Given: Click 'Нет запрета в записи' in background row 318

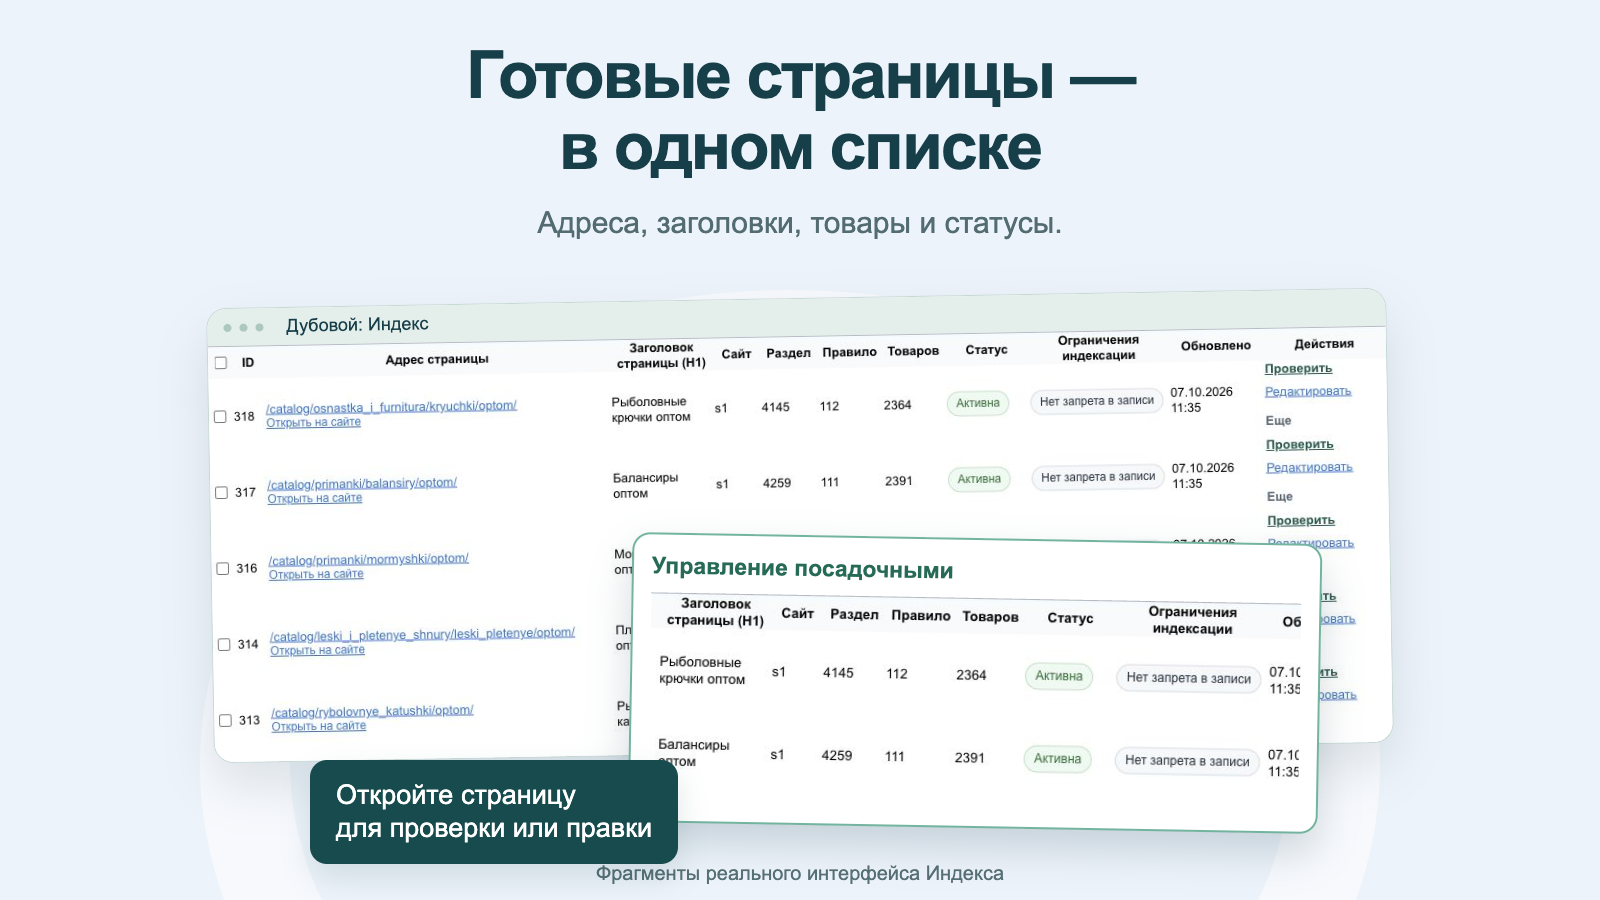Looking at the screenshot, I should [1096, 401].
